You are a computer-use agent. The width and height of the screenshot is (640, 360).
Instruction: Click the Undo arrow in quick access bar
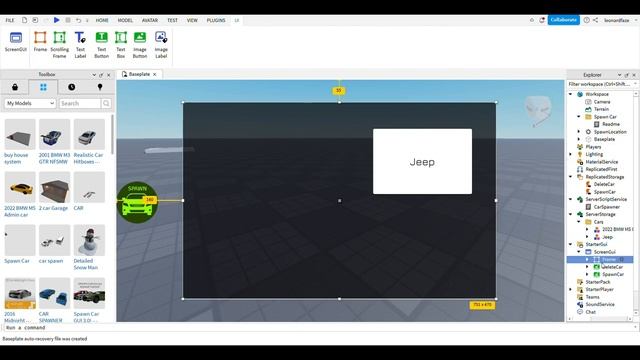(x=78, y=20)
